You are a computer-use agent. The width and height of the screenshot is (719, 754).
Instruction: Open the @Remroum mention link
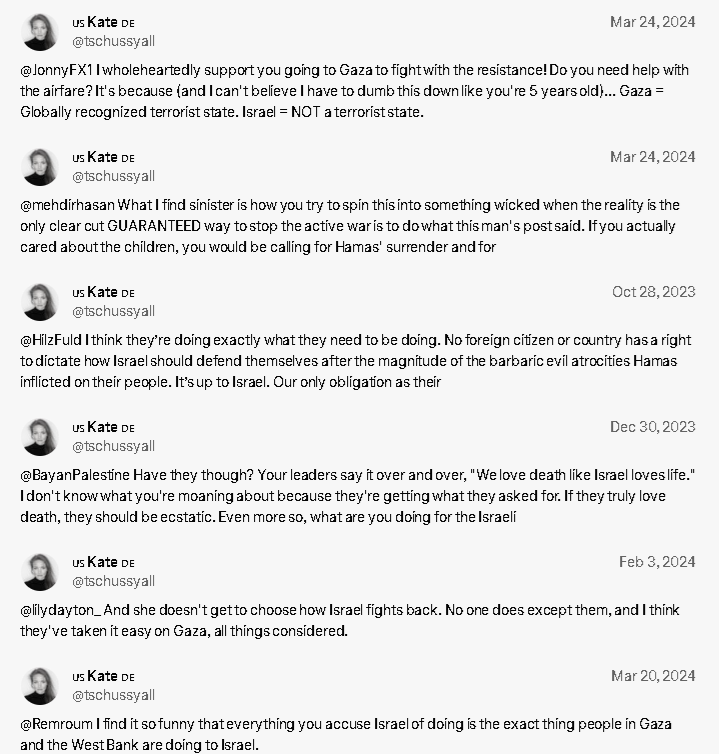pyautogui.click(x=56, y=725)
